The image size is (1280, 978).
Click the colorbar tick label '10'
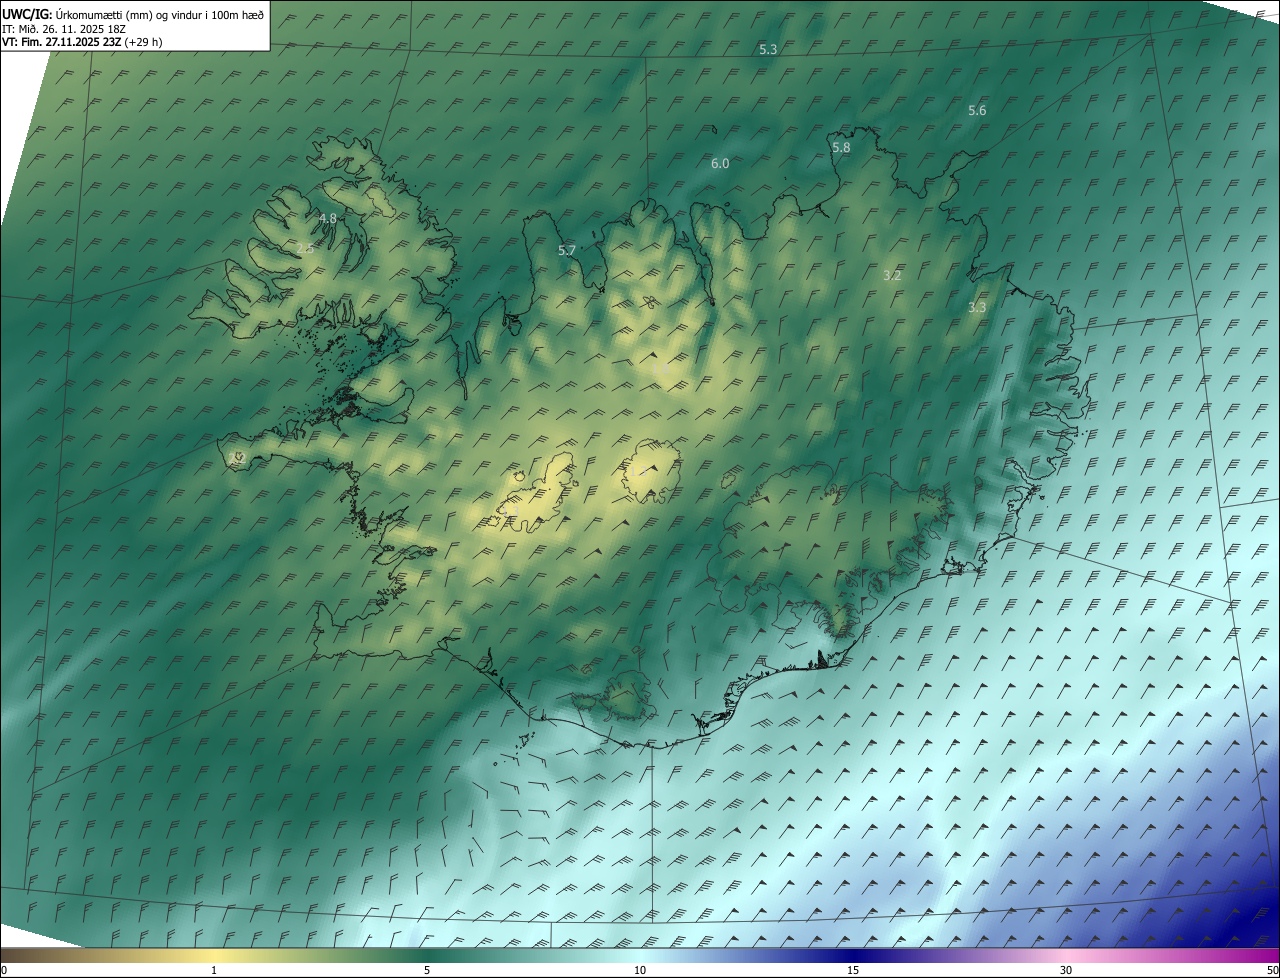pos(640,970)
